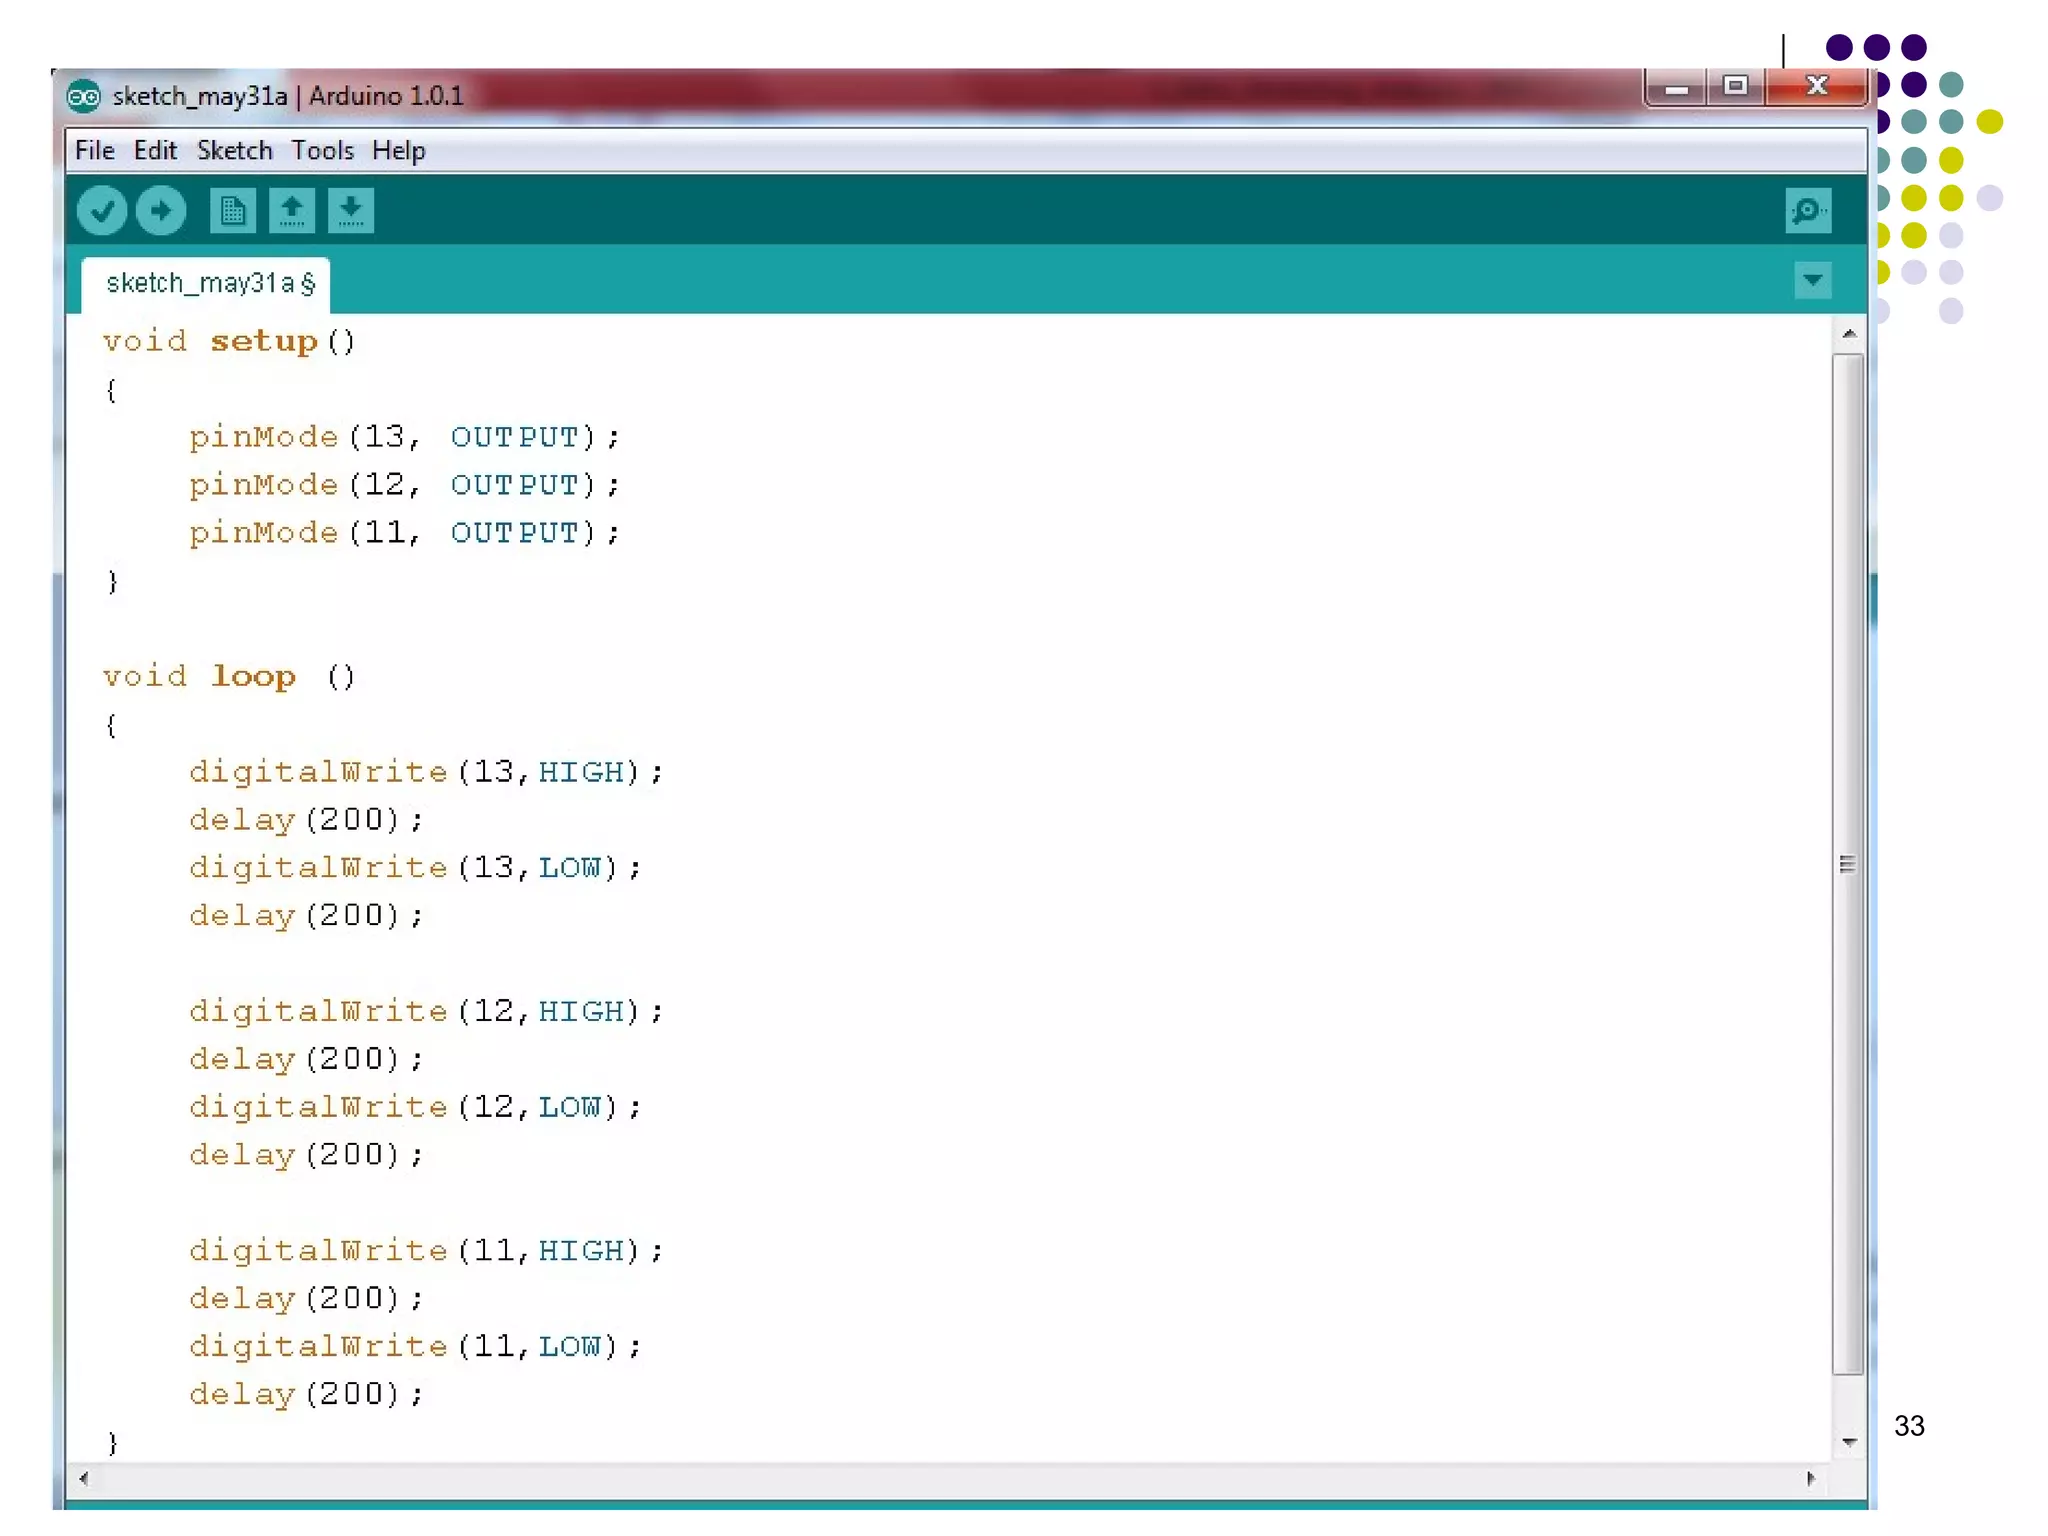The height and width of the screenshot is (1536, 2048).
Task: Click 'digitalWrite(13,HIGH);' line
Action: [x=426, y=772]
